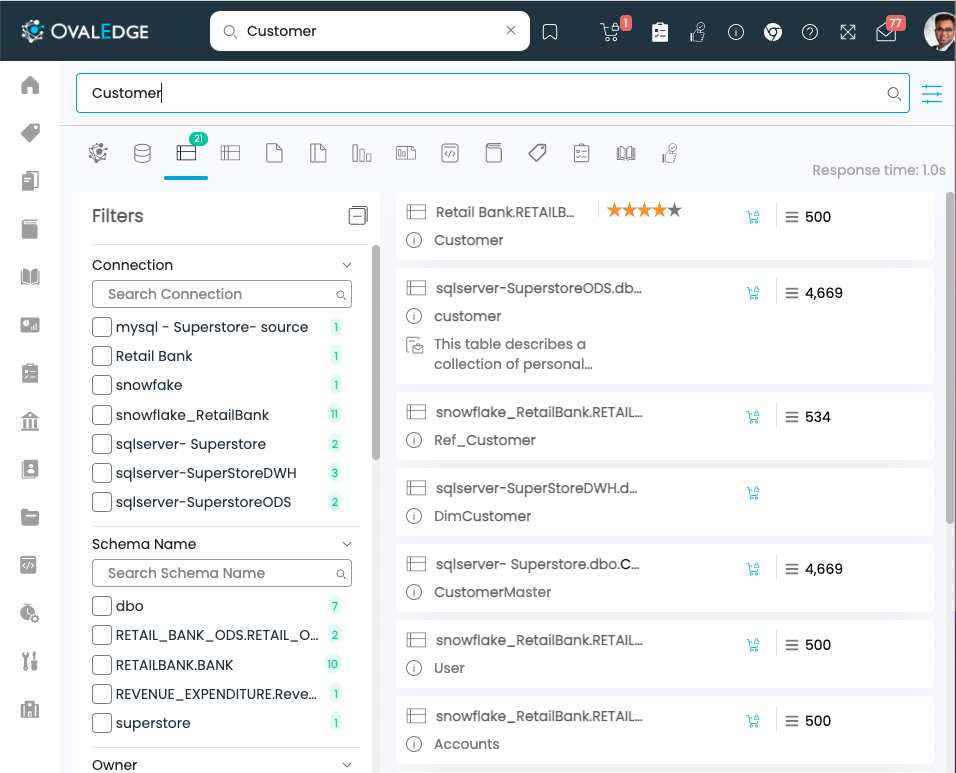The image size is (956, 773).
Task: Collapse the Schema Name filter section
Action: pos(347,544)
